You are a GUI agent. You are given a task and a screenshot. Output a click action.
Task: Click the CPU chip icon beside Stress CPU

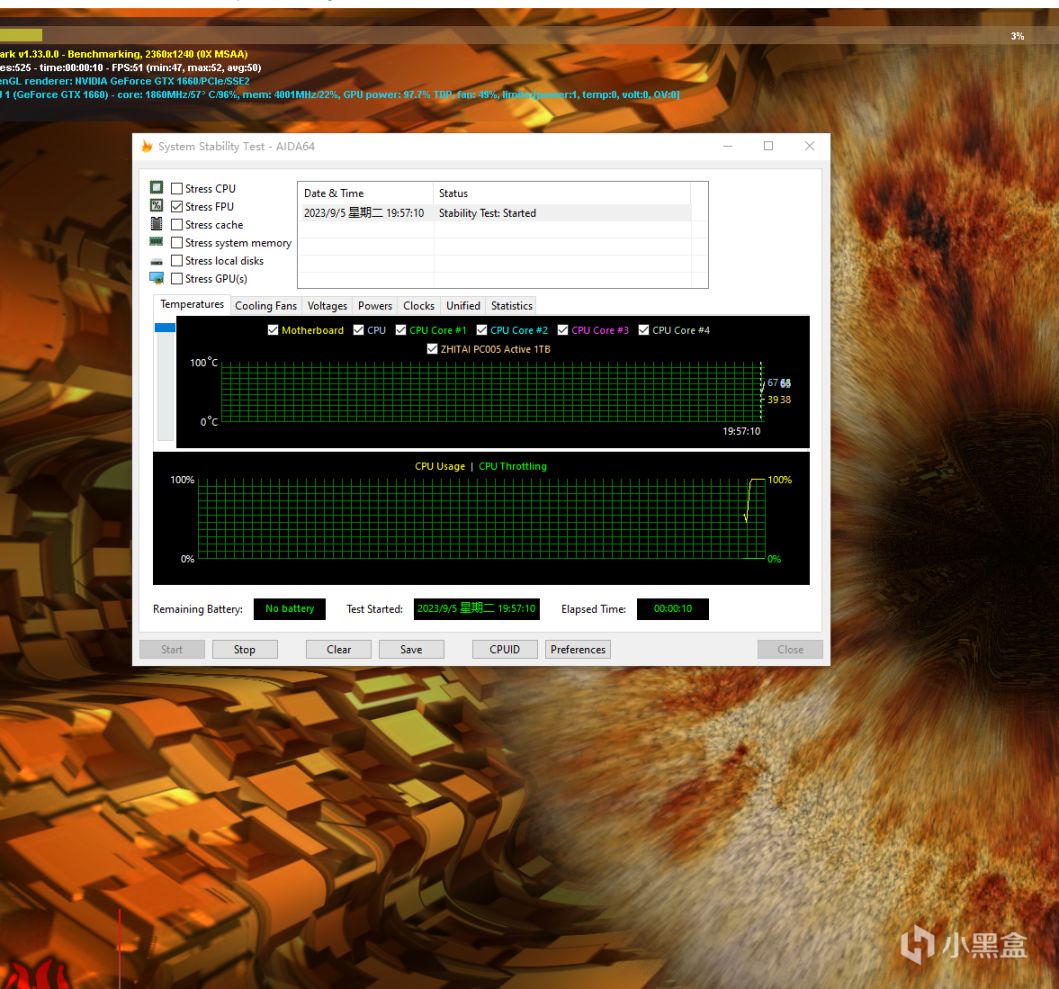(x=157, y=187)
